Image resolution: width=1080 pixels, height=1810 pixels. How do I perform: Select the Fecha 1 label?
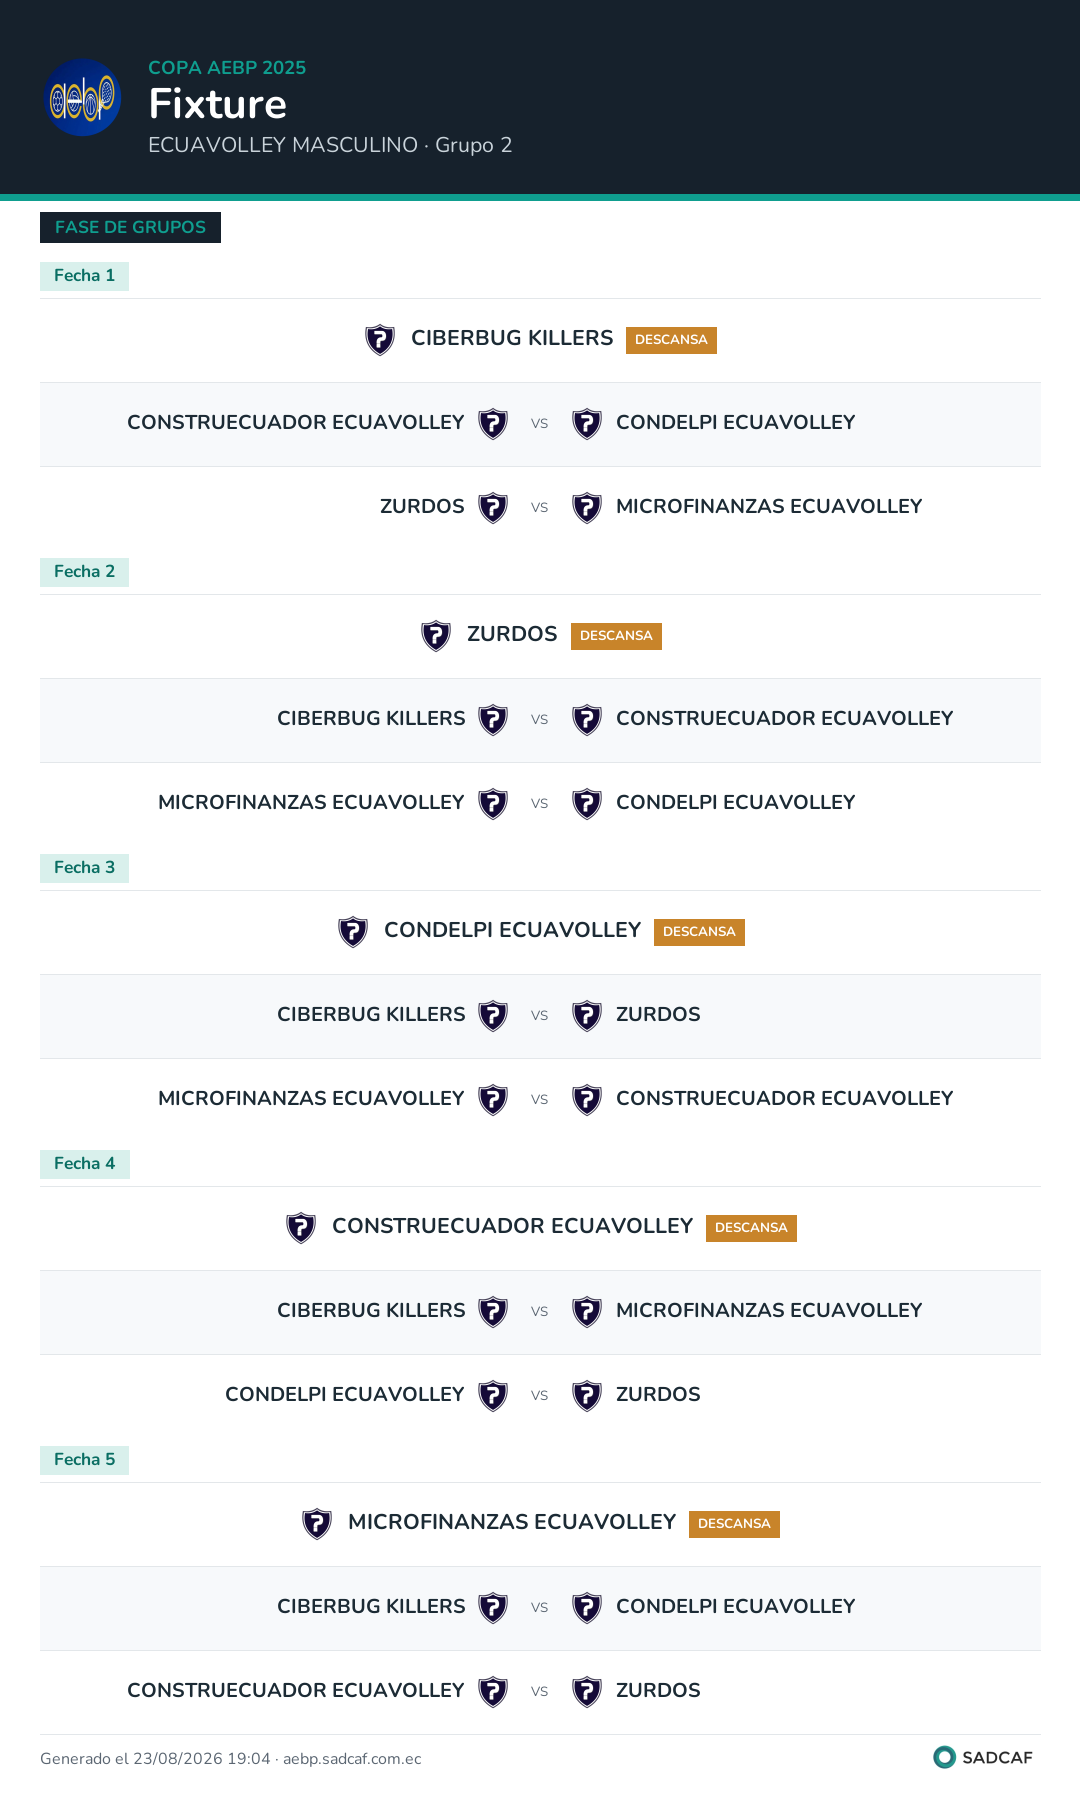tap(84, 276)
